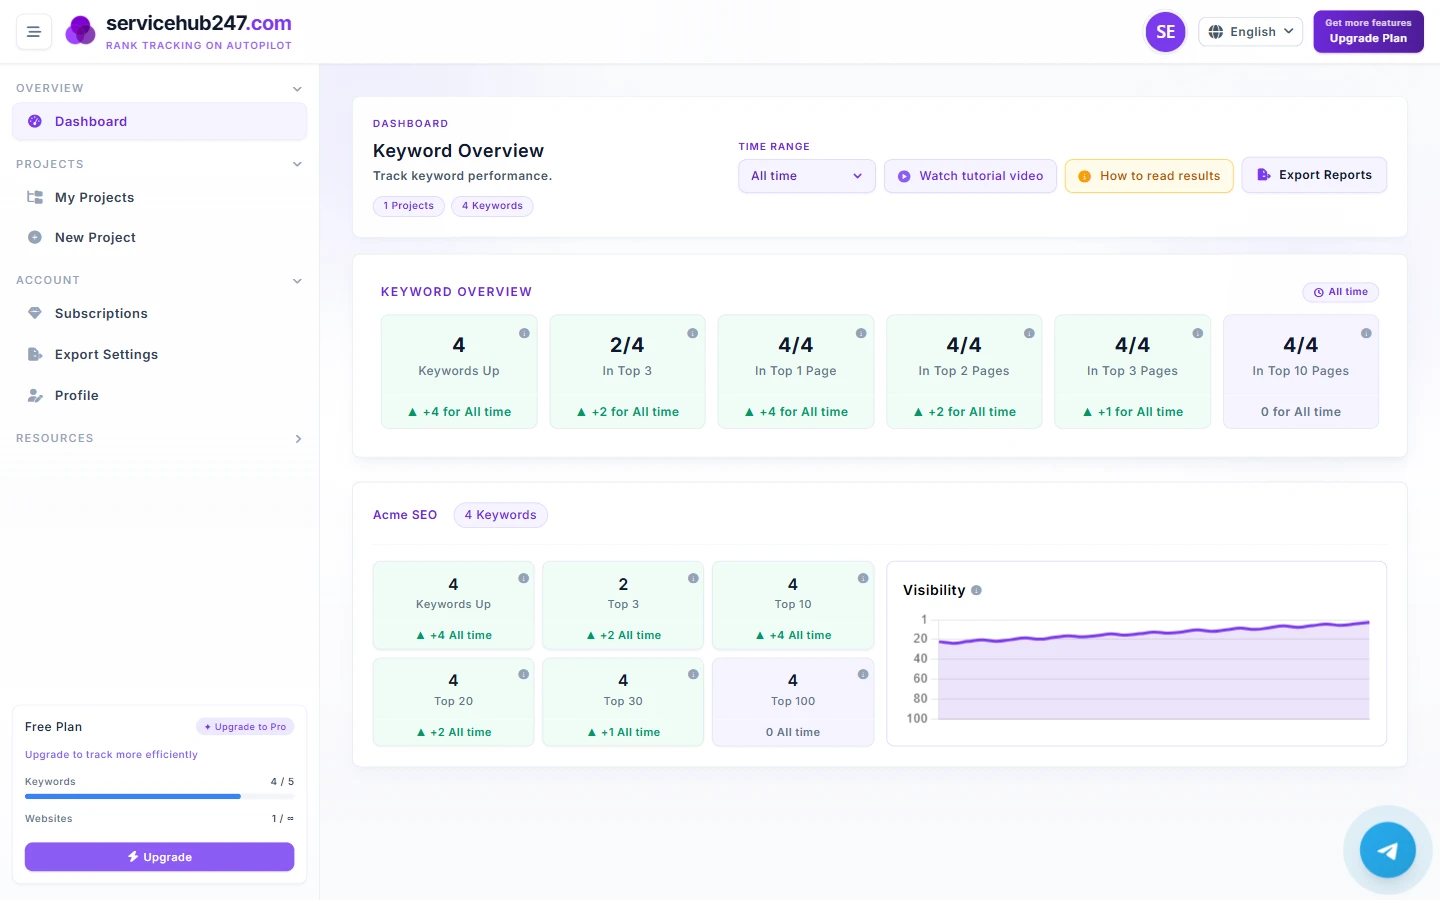This screenshot has width=1440, height=900.
Task: Click info icon on Keywords Up overview card
Action: point(524,333)
